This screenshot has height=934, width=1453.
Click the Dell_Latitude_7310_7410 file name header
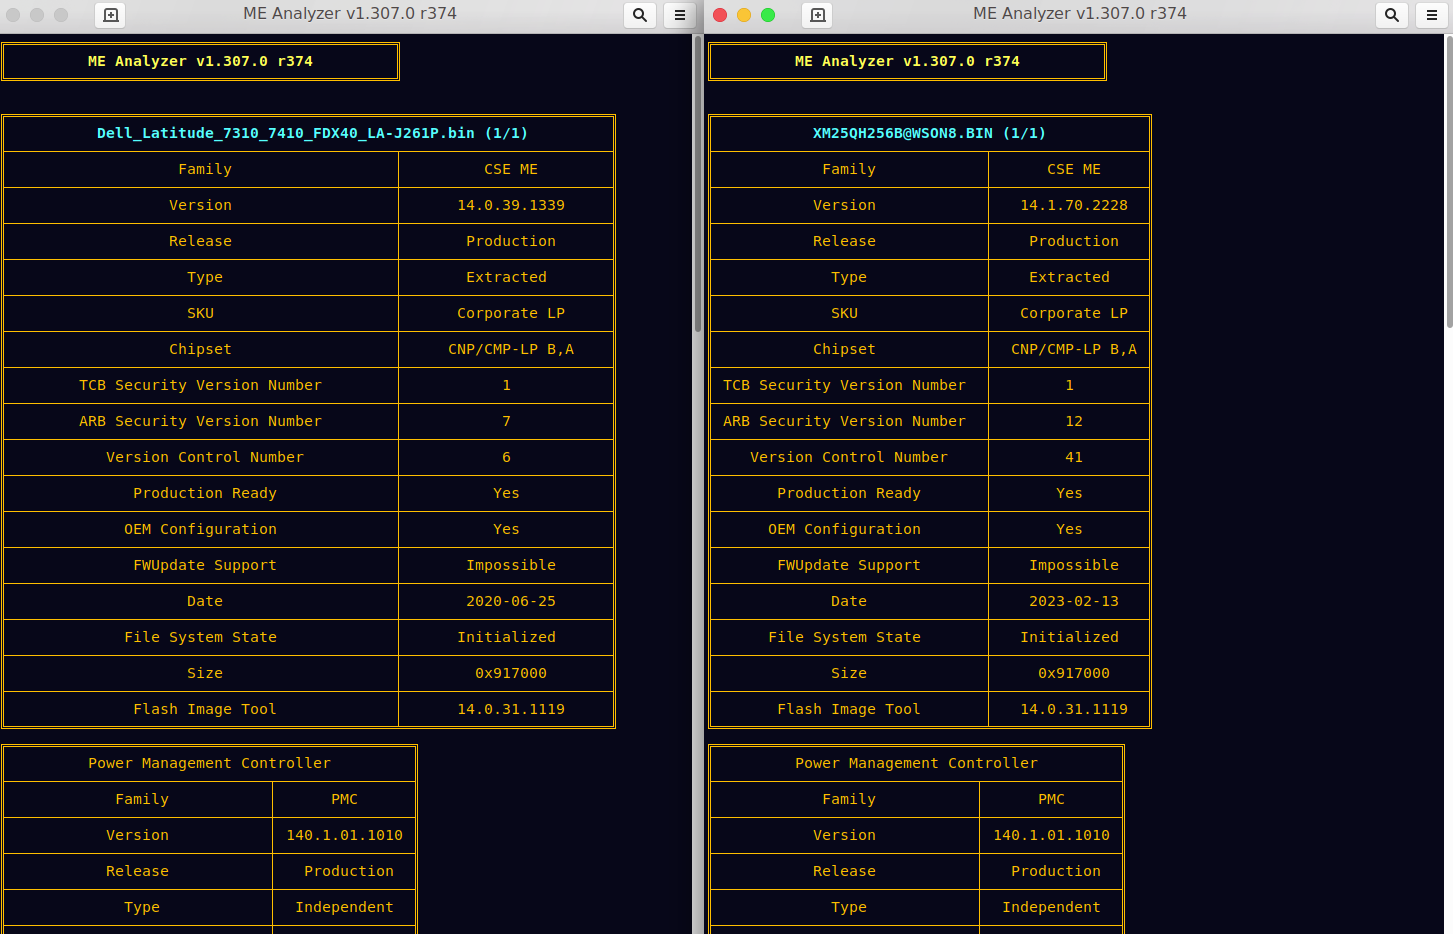tap(311, 133)
